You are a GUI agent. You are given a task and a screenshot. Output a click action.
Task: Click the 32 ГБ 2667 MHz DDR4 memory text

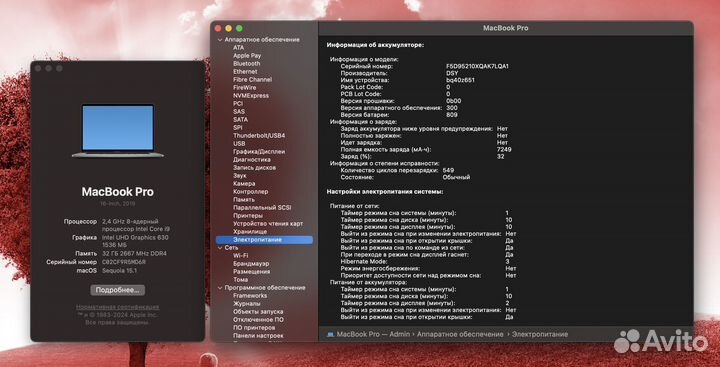coord(134,254)
